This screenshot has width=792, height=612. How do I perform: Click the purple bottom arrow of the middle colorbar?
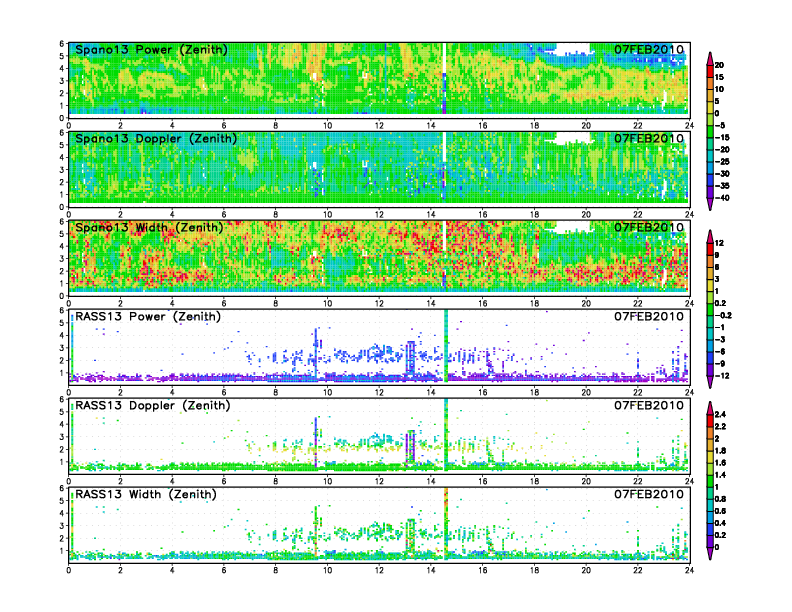pyautogui.click(x=710, y=382)
